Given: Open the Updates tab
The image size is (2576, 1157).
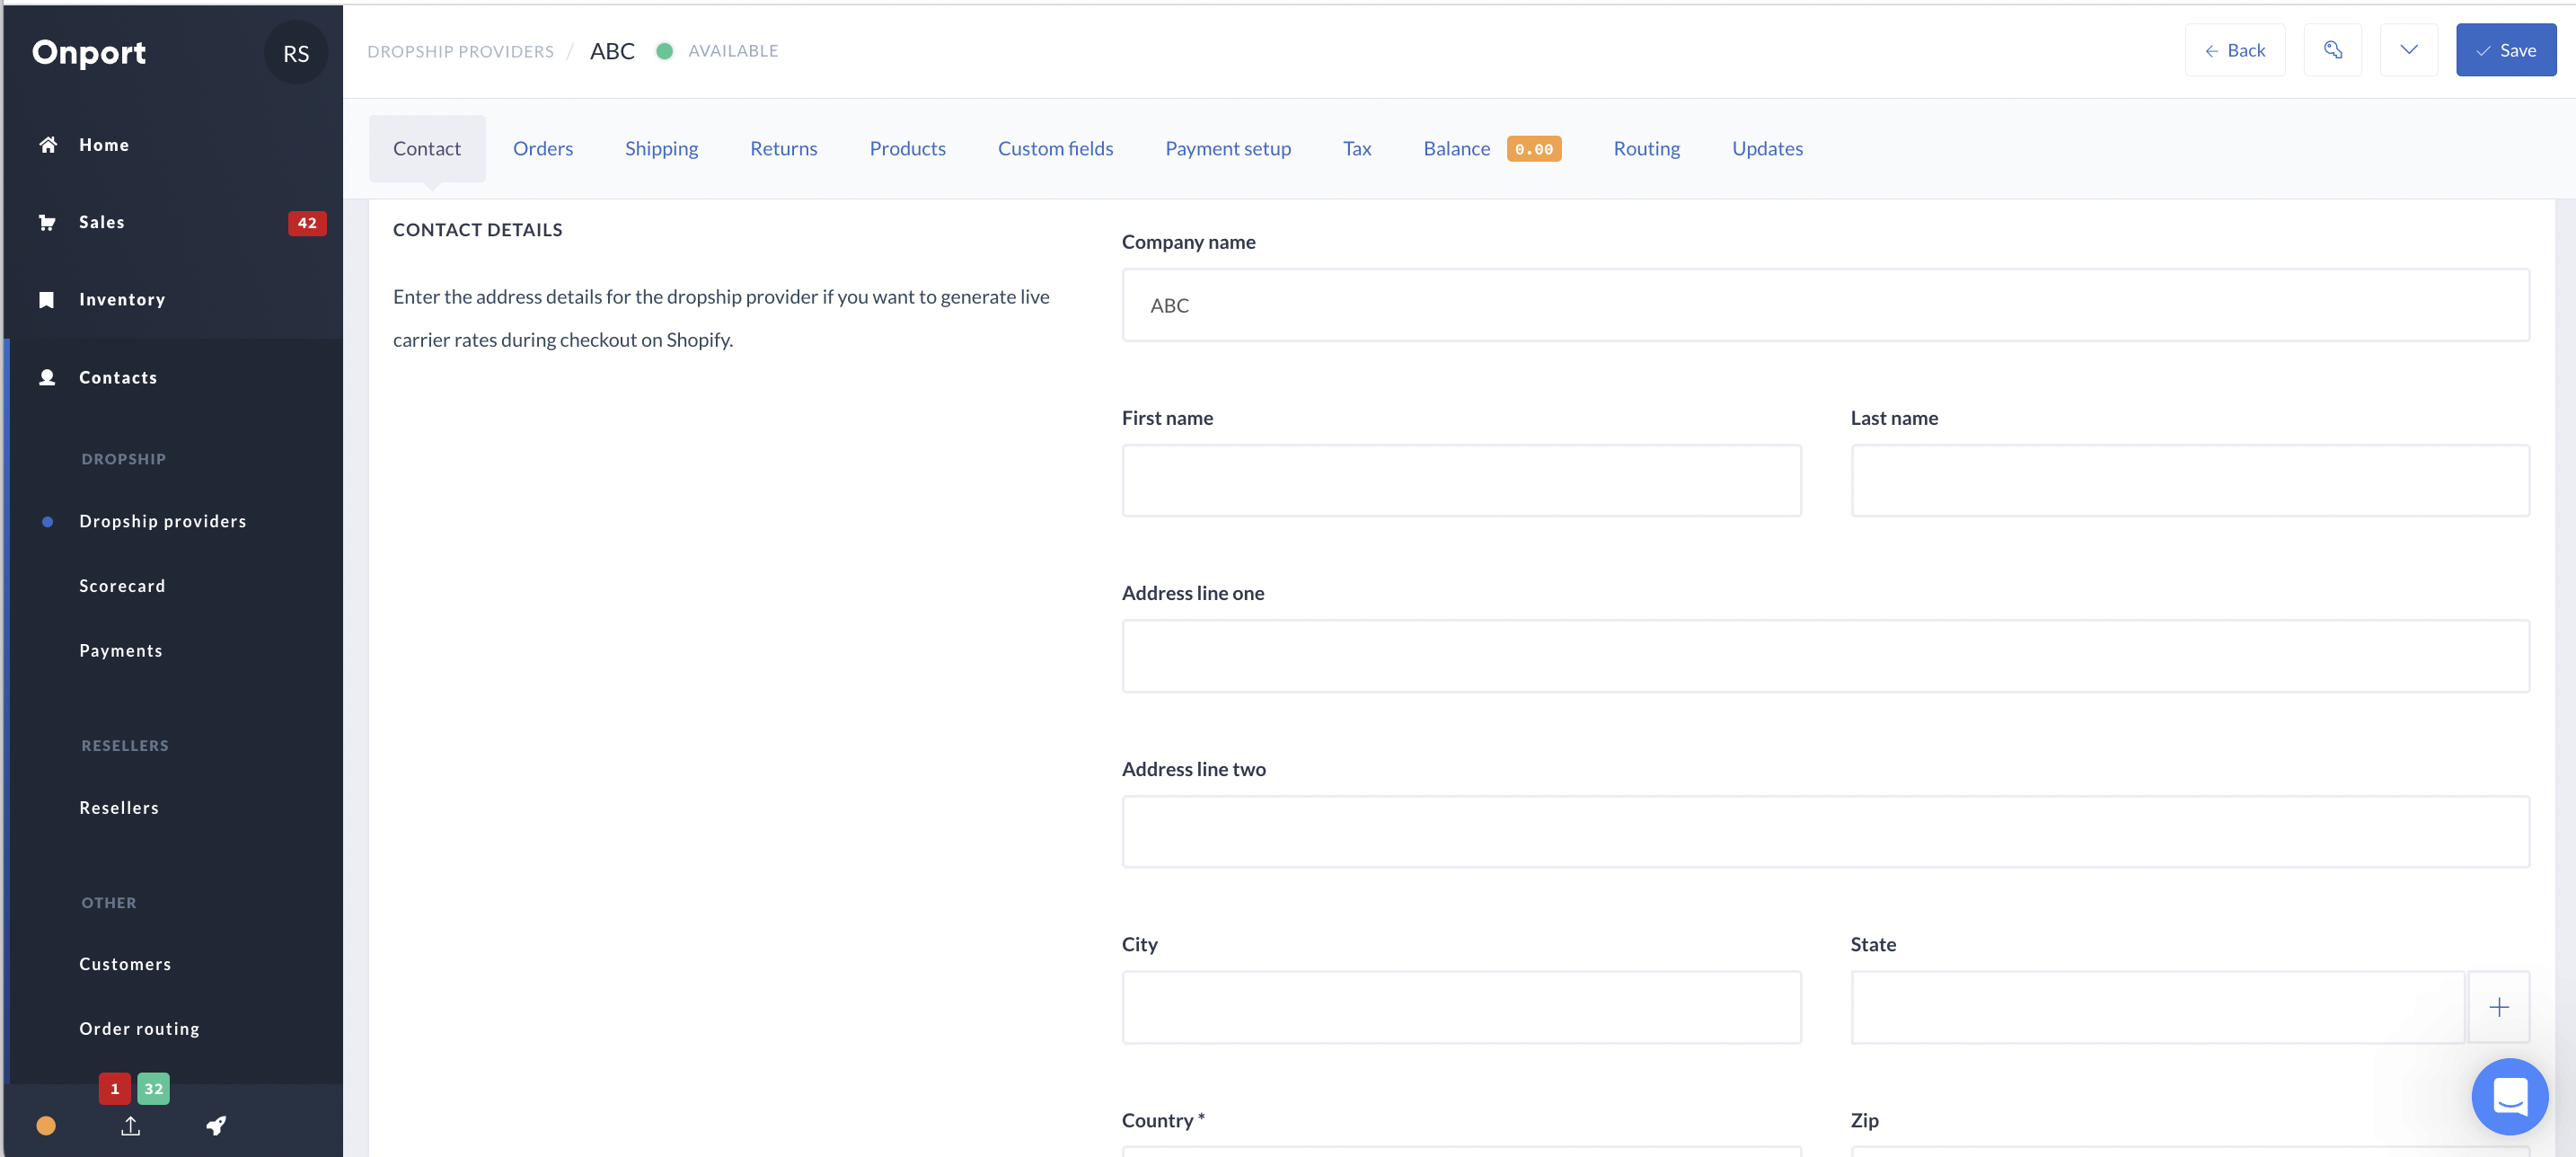Looking at the screenshot, I should click(x=1767, y=148).
